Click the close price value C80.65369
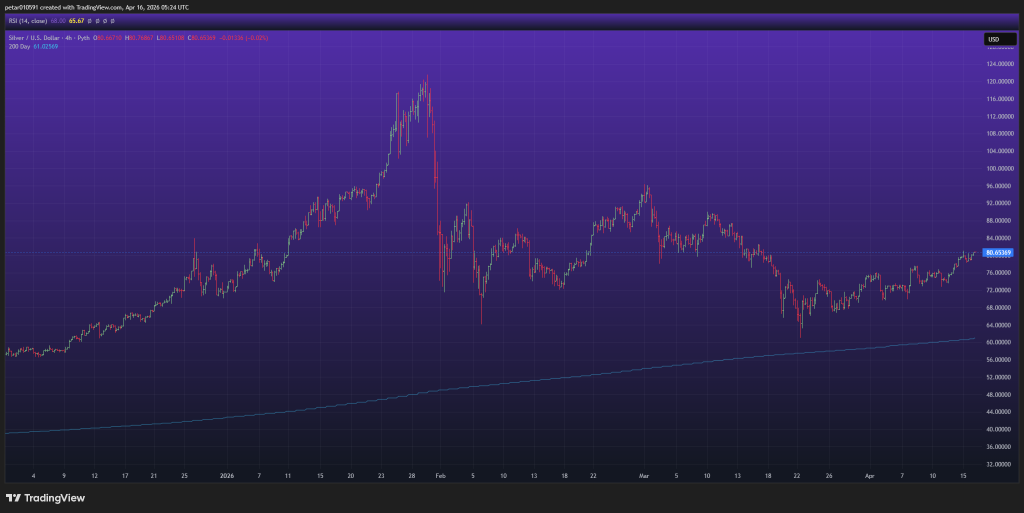This screenshot has height=513, width=1024. pos(202,38)
